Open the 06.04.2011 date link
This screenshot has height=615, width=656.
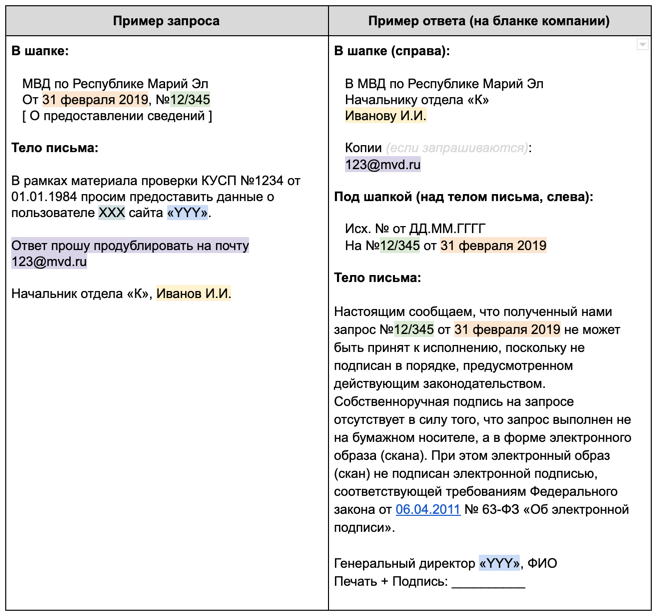point(427,510)
